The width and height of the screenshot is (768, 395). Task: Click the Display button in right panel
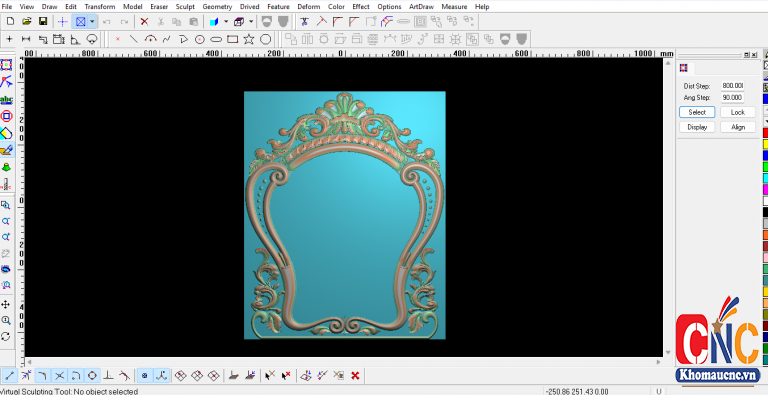coord(697,127)
